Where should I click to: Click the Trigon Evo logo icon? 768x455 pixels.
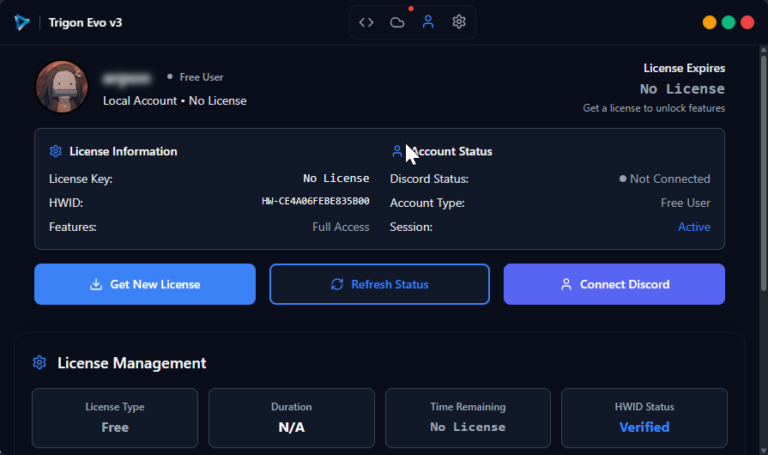pos(22,22)
